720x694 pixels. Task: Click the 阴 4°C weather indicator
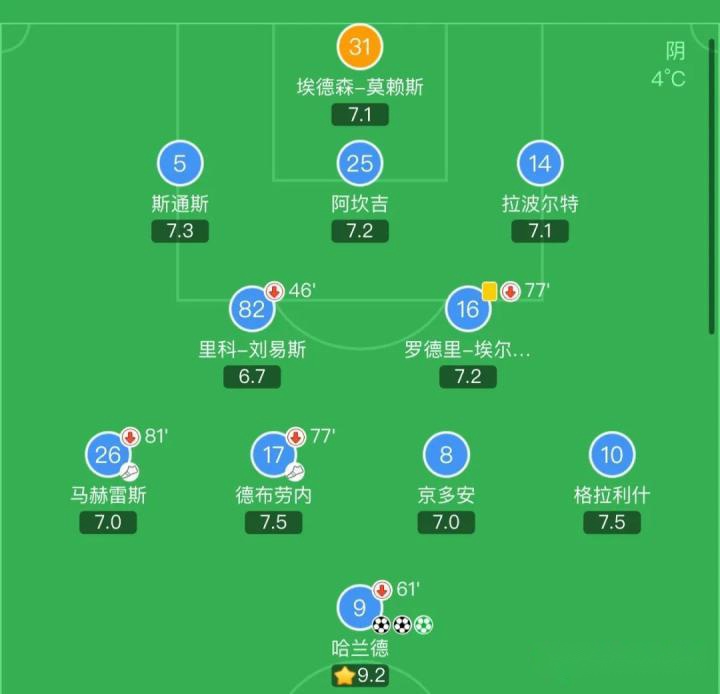[x=668, y=65]
